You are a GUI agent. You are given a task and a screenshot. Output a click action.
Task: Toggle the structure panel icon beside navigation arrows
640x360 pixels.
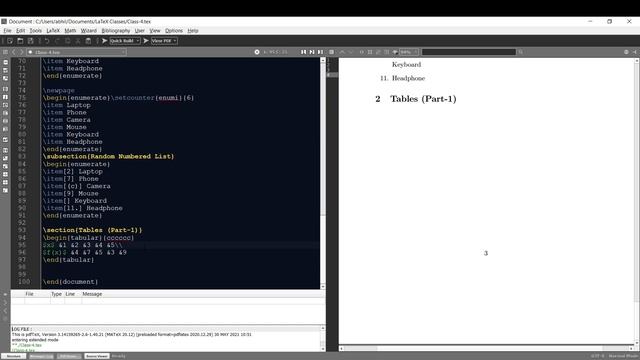pyautogui.click(x=5, y=52)
